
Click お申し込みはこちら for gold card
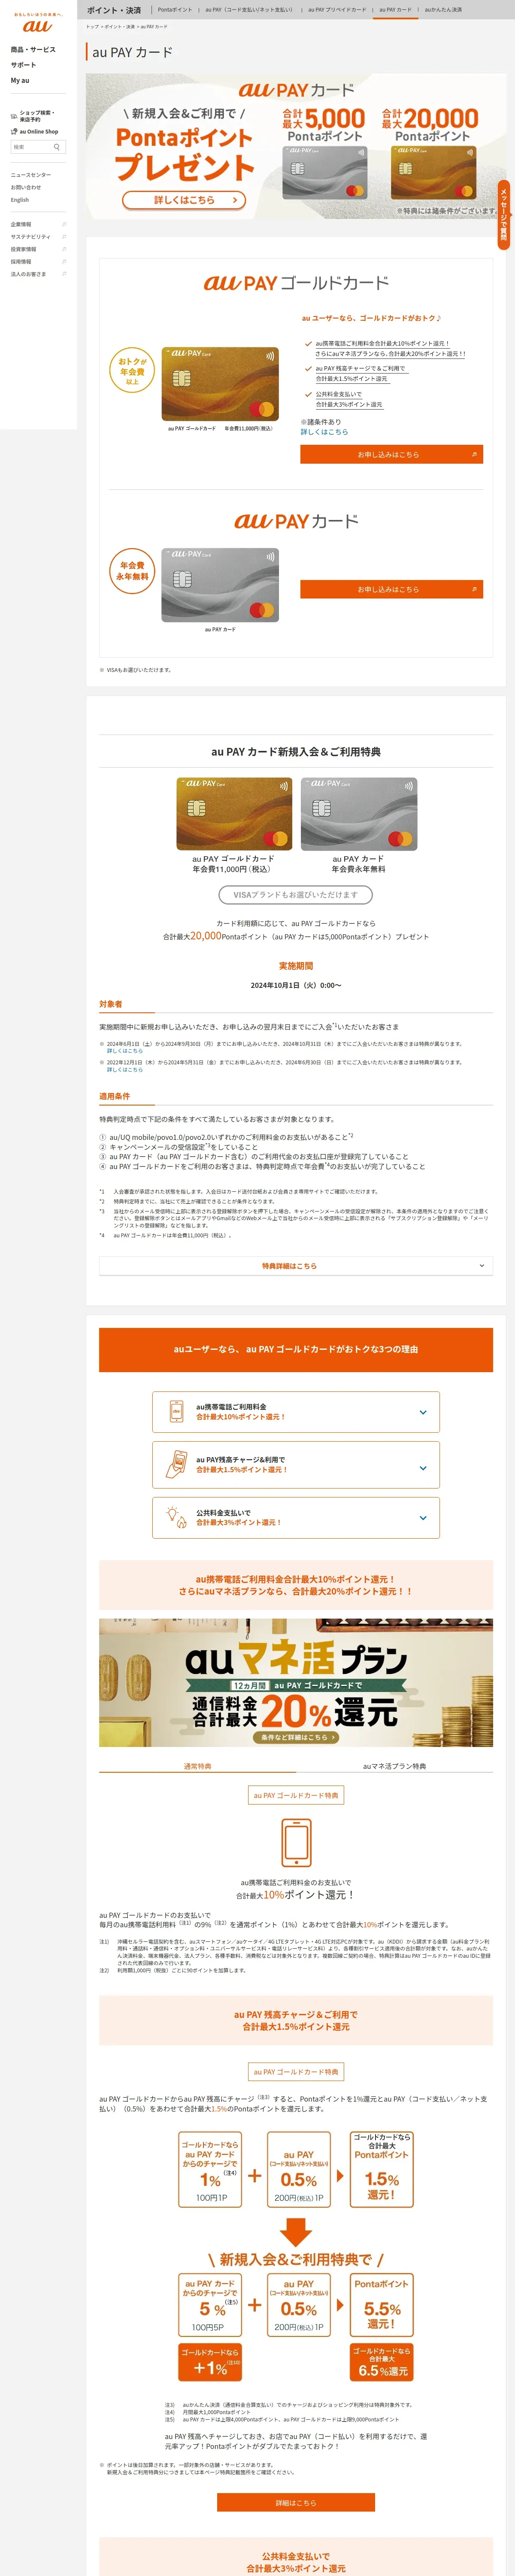pyautogui.click(x=391, y=454)
